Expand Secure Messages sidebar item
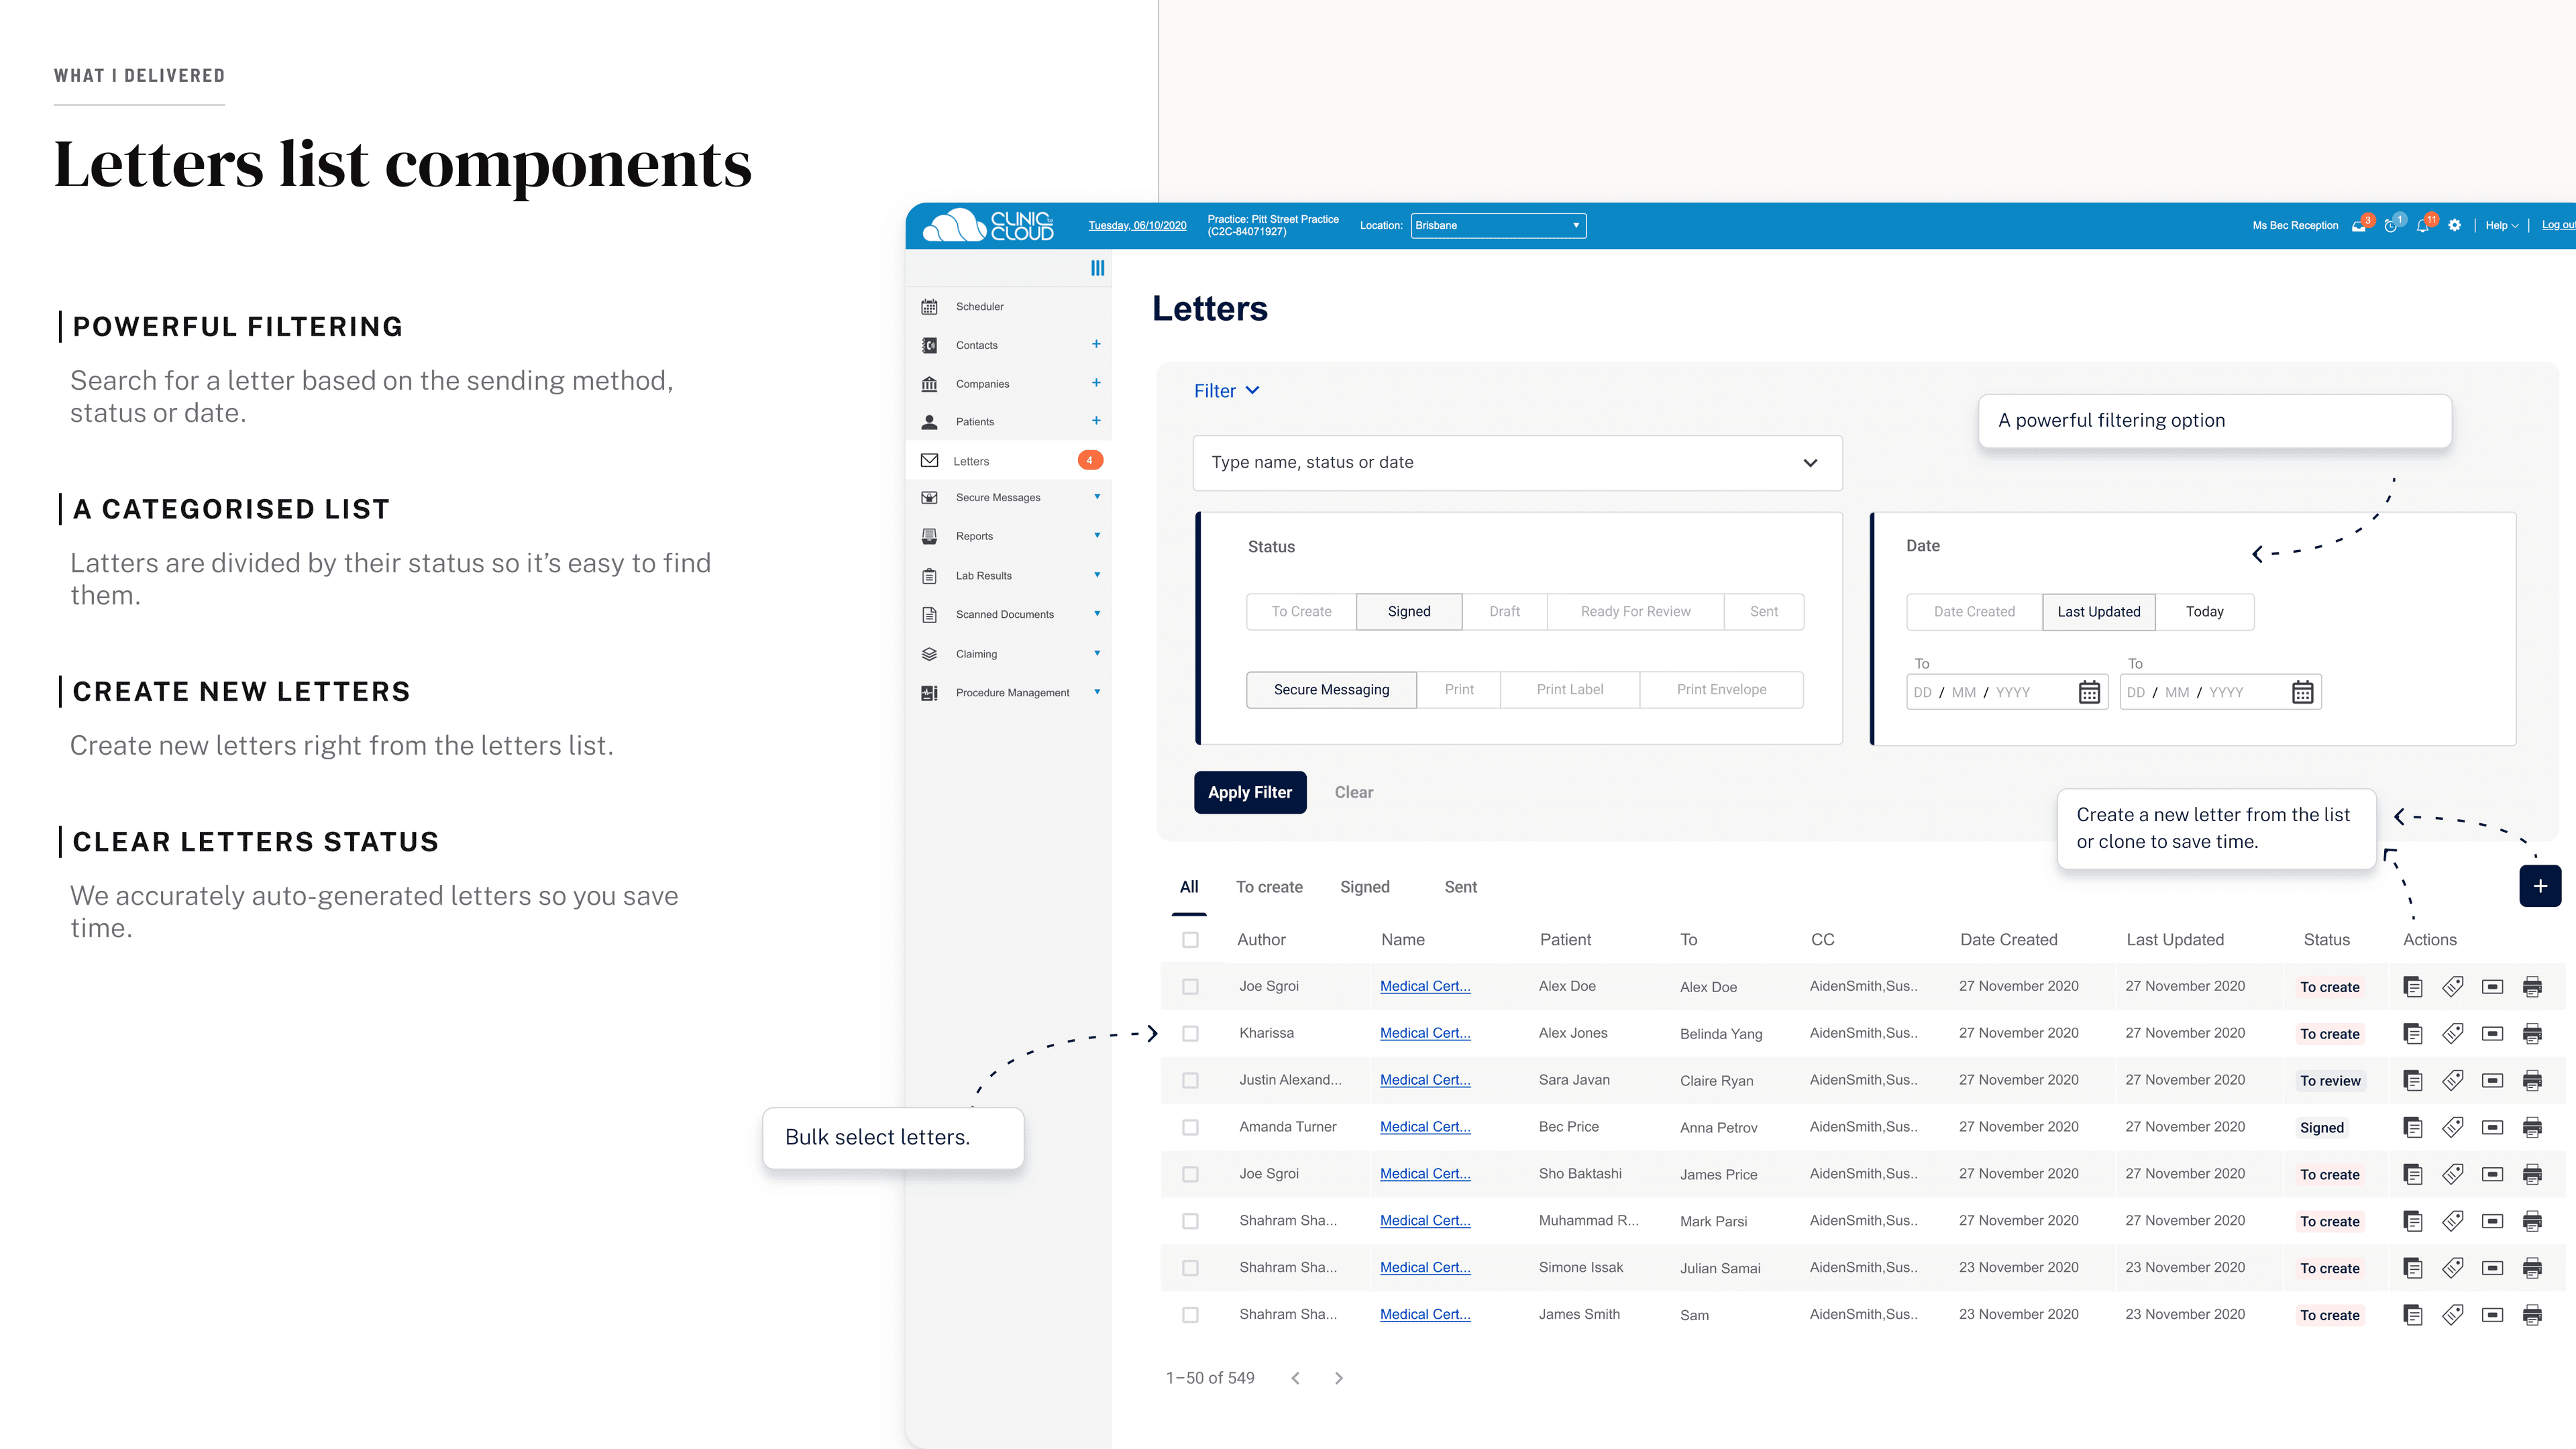 (1097, 497)
